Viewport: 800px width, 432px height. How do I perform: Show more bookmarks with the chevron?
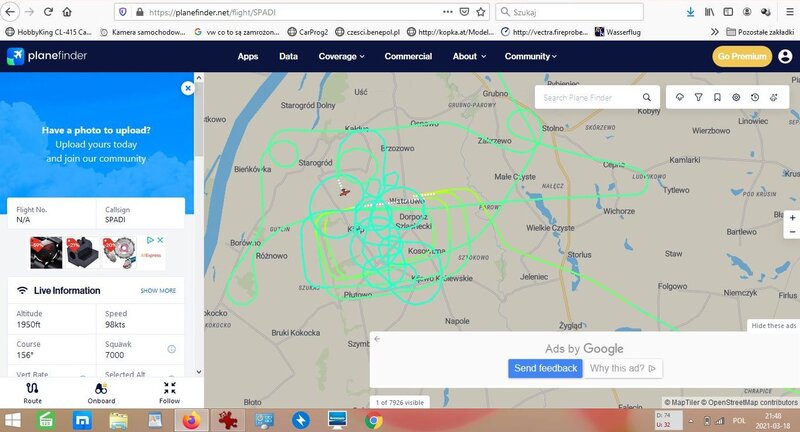[715, 32]
